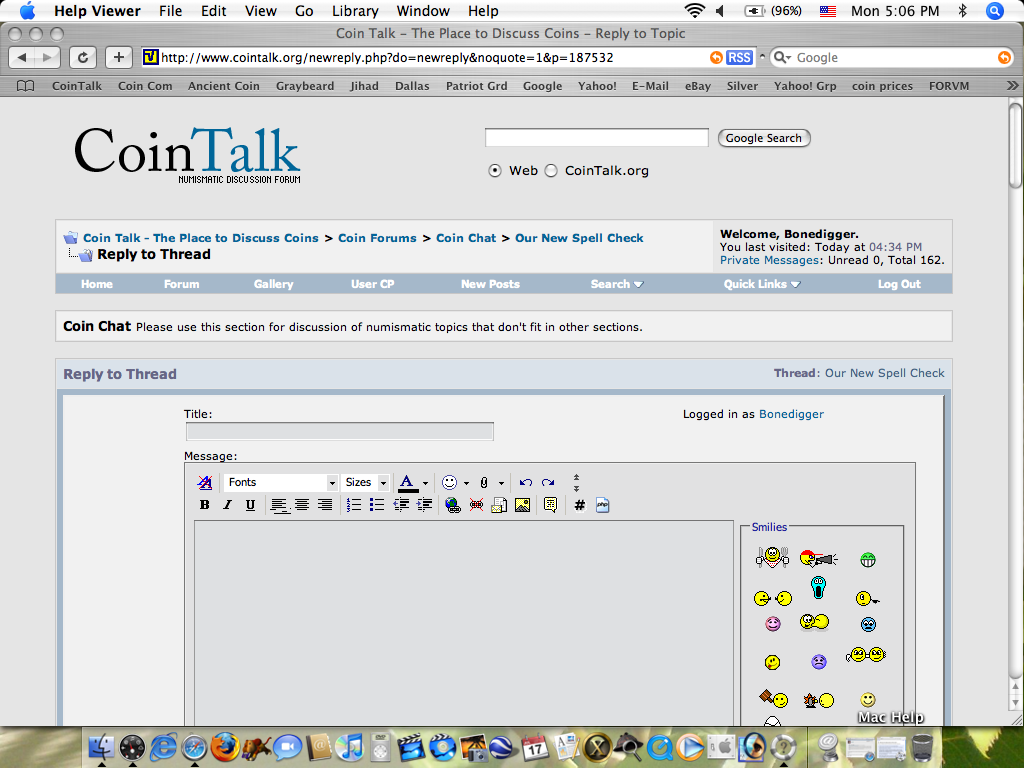This screenshot has width=1024, height=768.
Task: Click the Google Search button
Action: (x=764, y=138)
